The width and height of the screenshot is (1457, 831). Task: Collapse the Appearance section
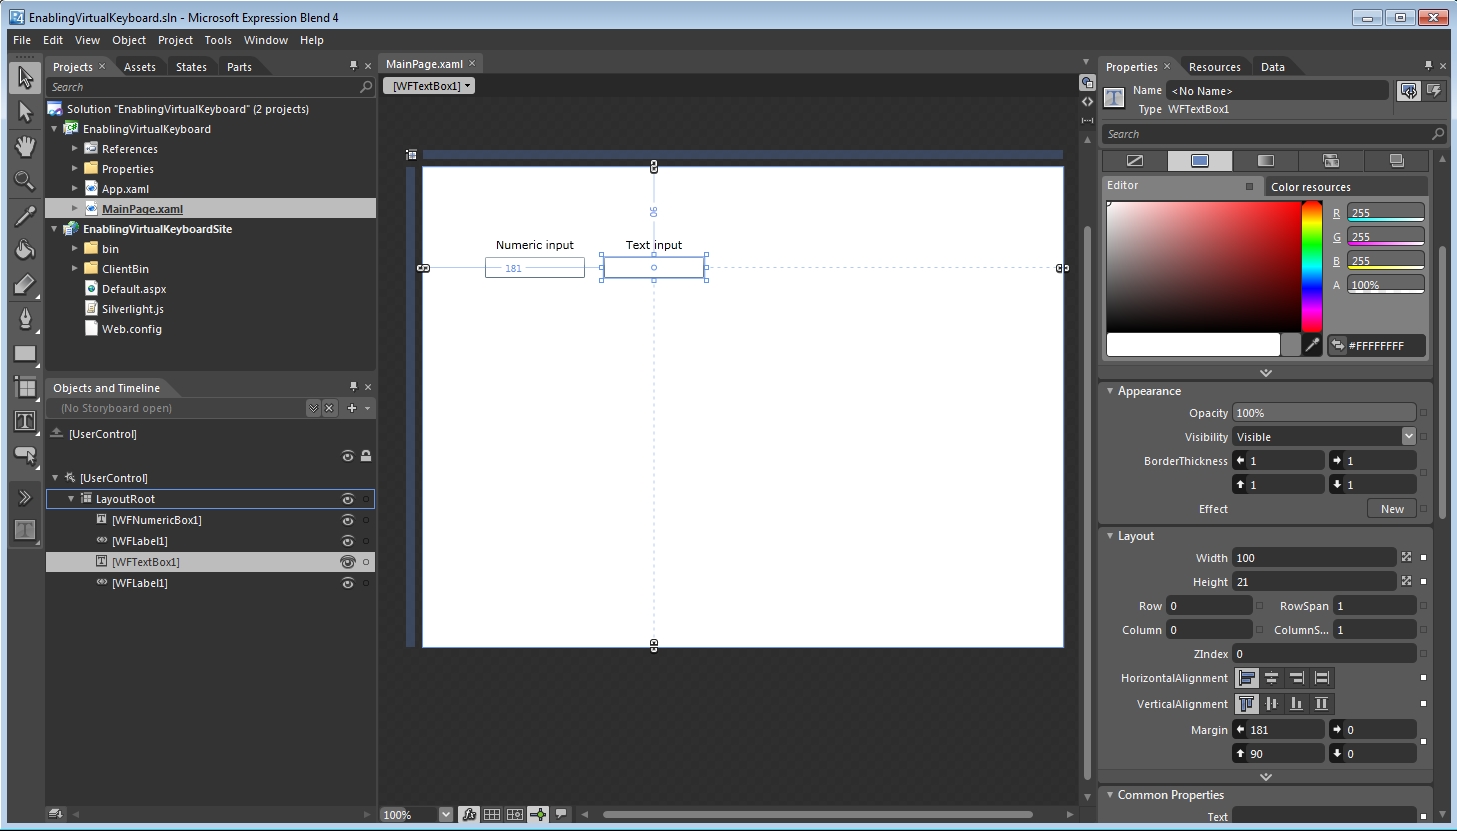[1110, 391]
